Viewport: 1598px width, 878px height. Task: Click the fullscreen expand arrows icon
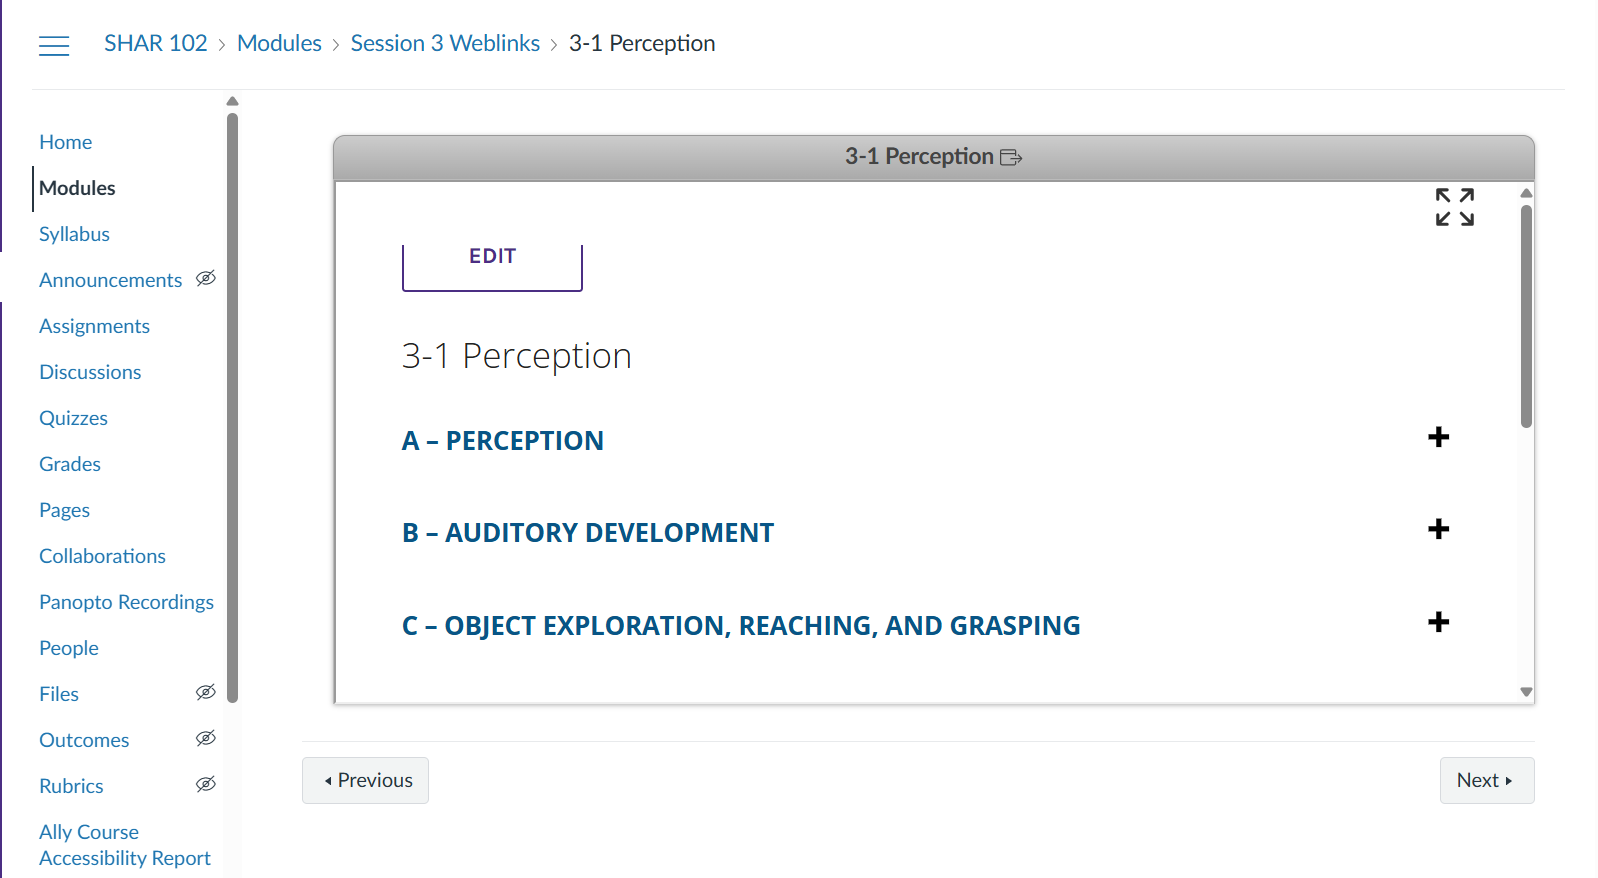1454,207
